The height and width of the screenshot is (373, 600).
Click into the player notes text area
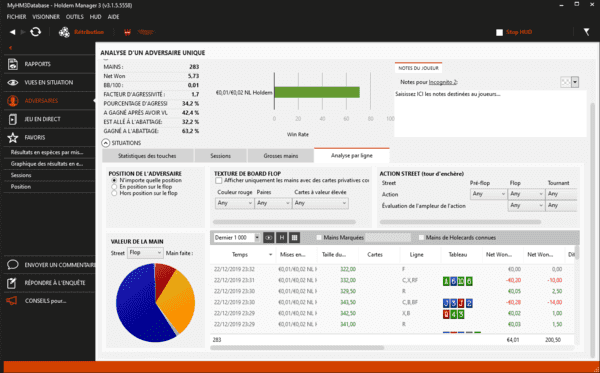click(490, 114)
